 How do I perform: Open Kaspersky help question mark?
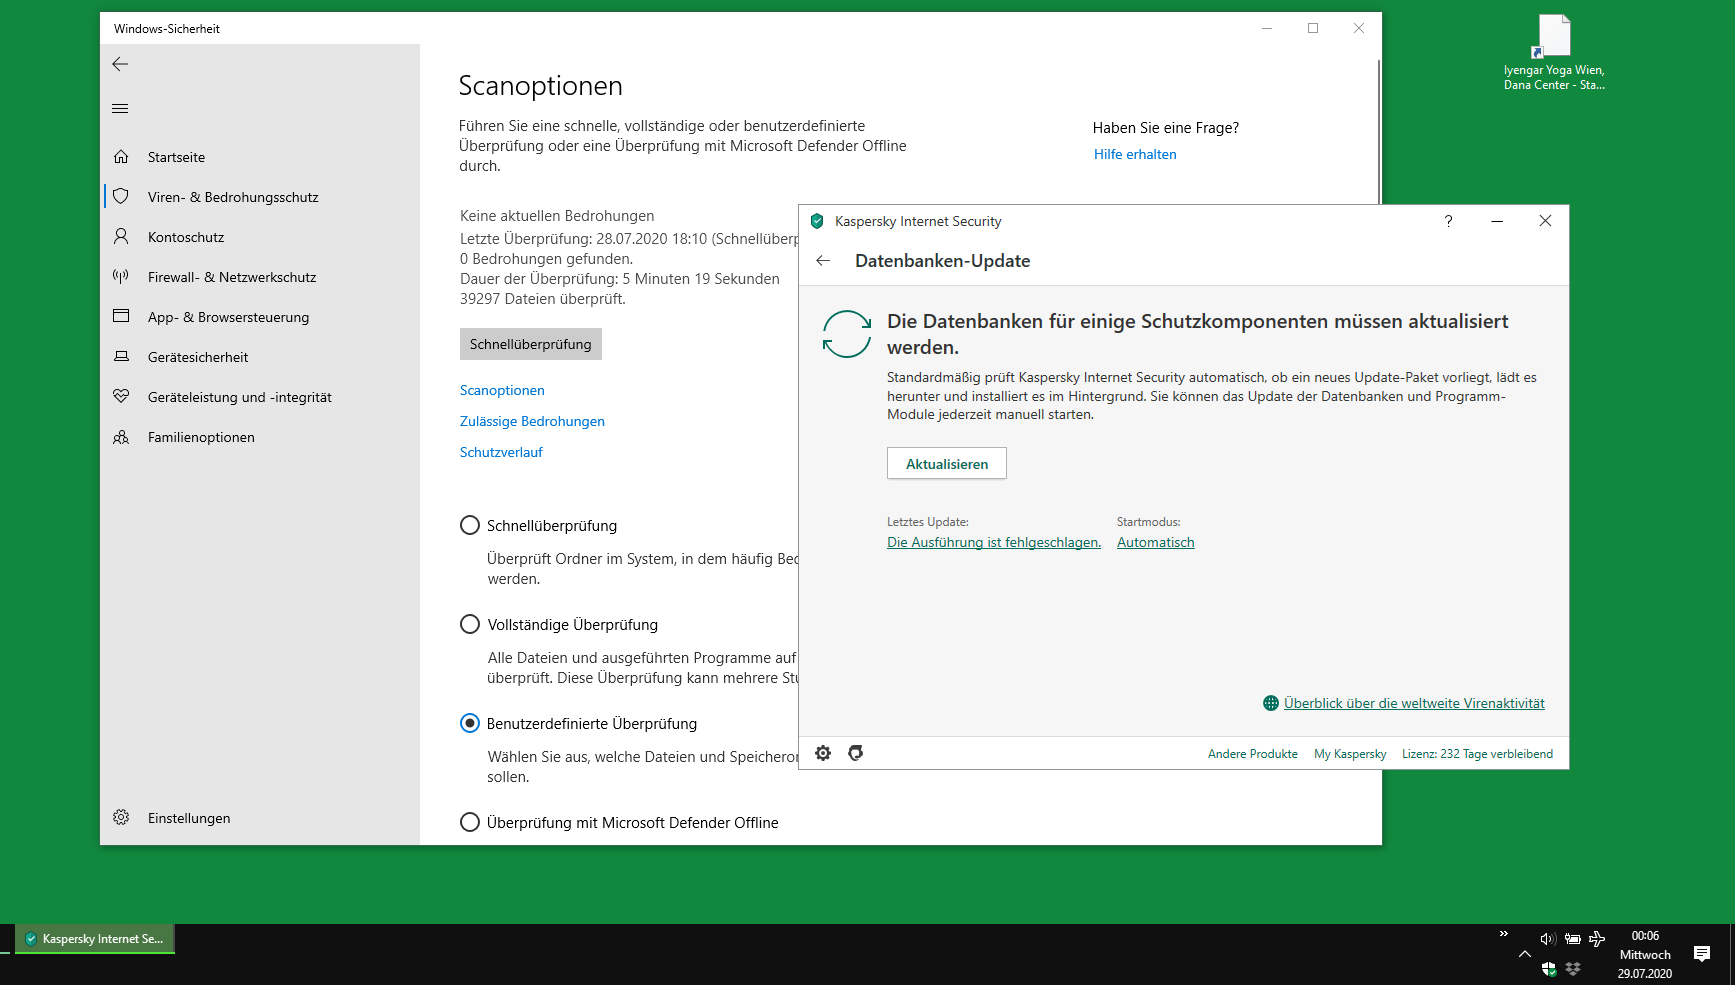click(1448, 221)
